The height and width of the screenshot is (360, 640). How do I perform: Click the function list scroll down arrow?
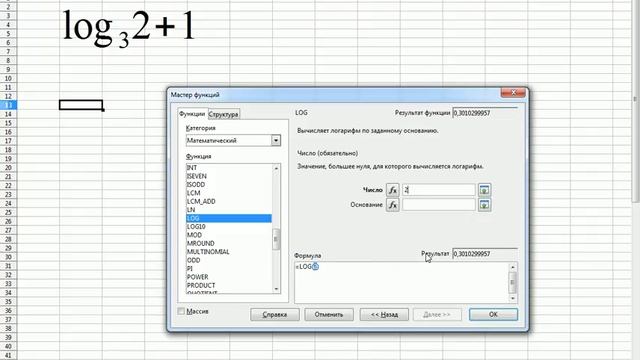(276, 289)
